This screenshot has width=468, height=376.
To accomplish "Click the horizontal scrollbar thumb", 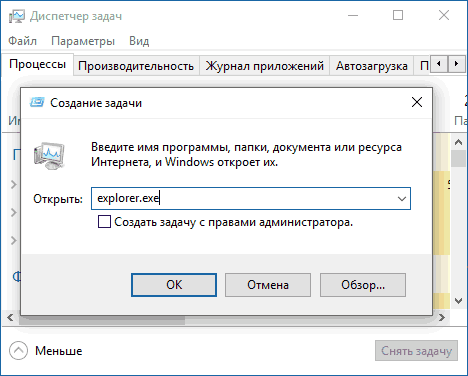I will point(102,320).
